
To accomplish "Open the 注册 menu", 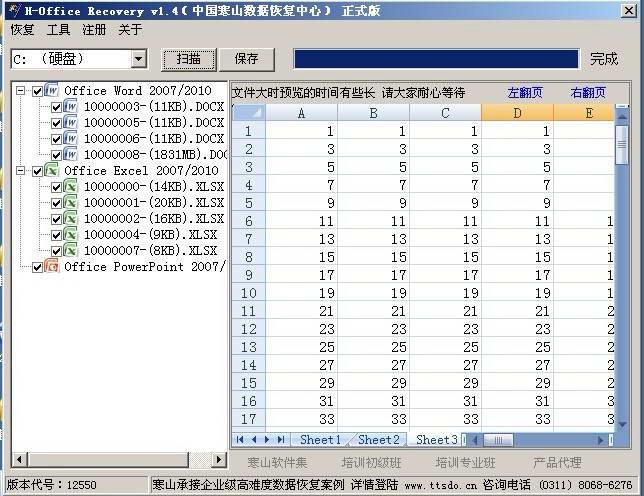I will point(94,30).
